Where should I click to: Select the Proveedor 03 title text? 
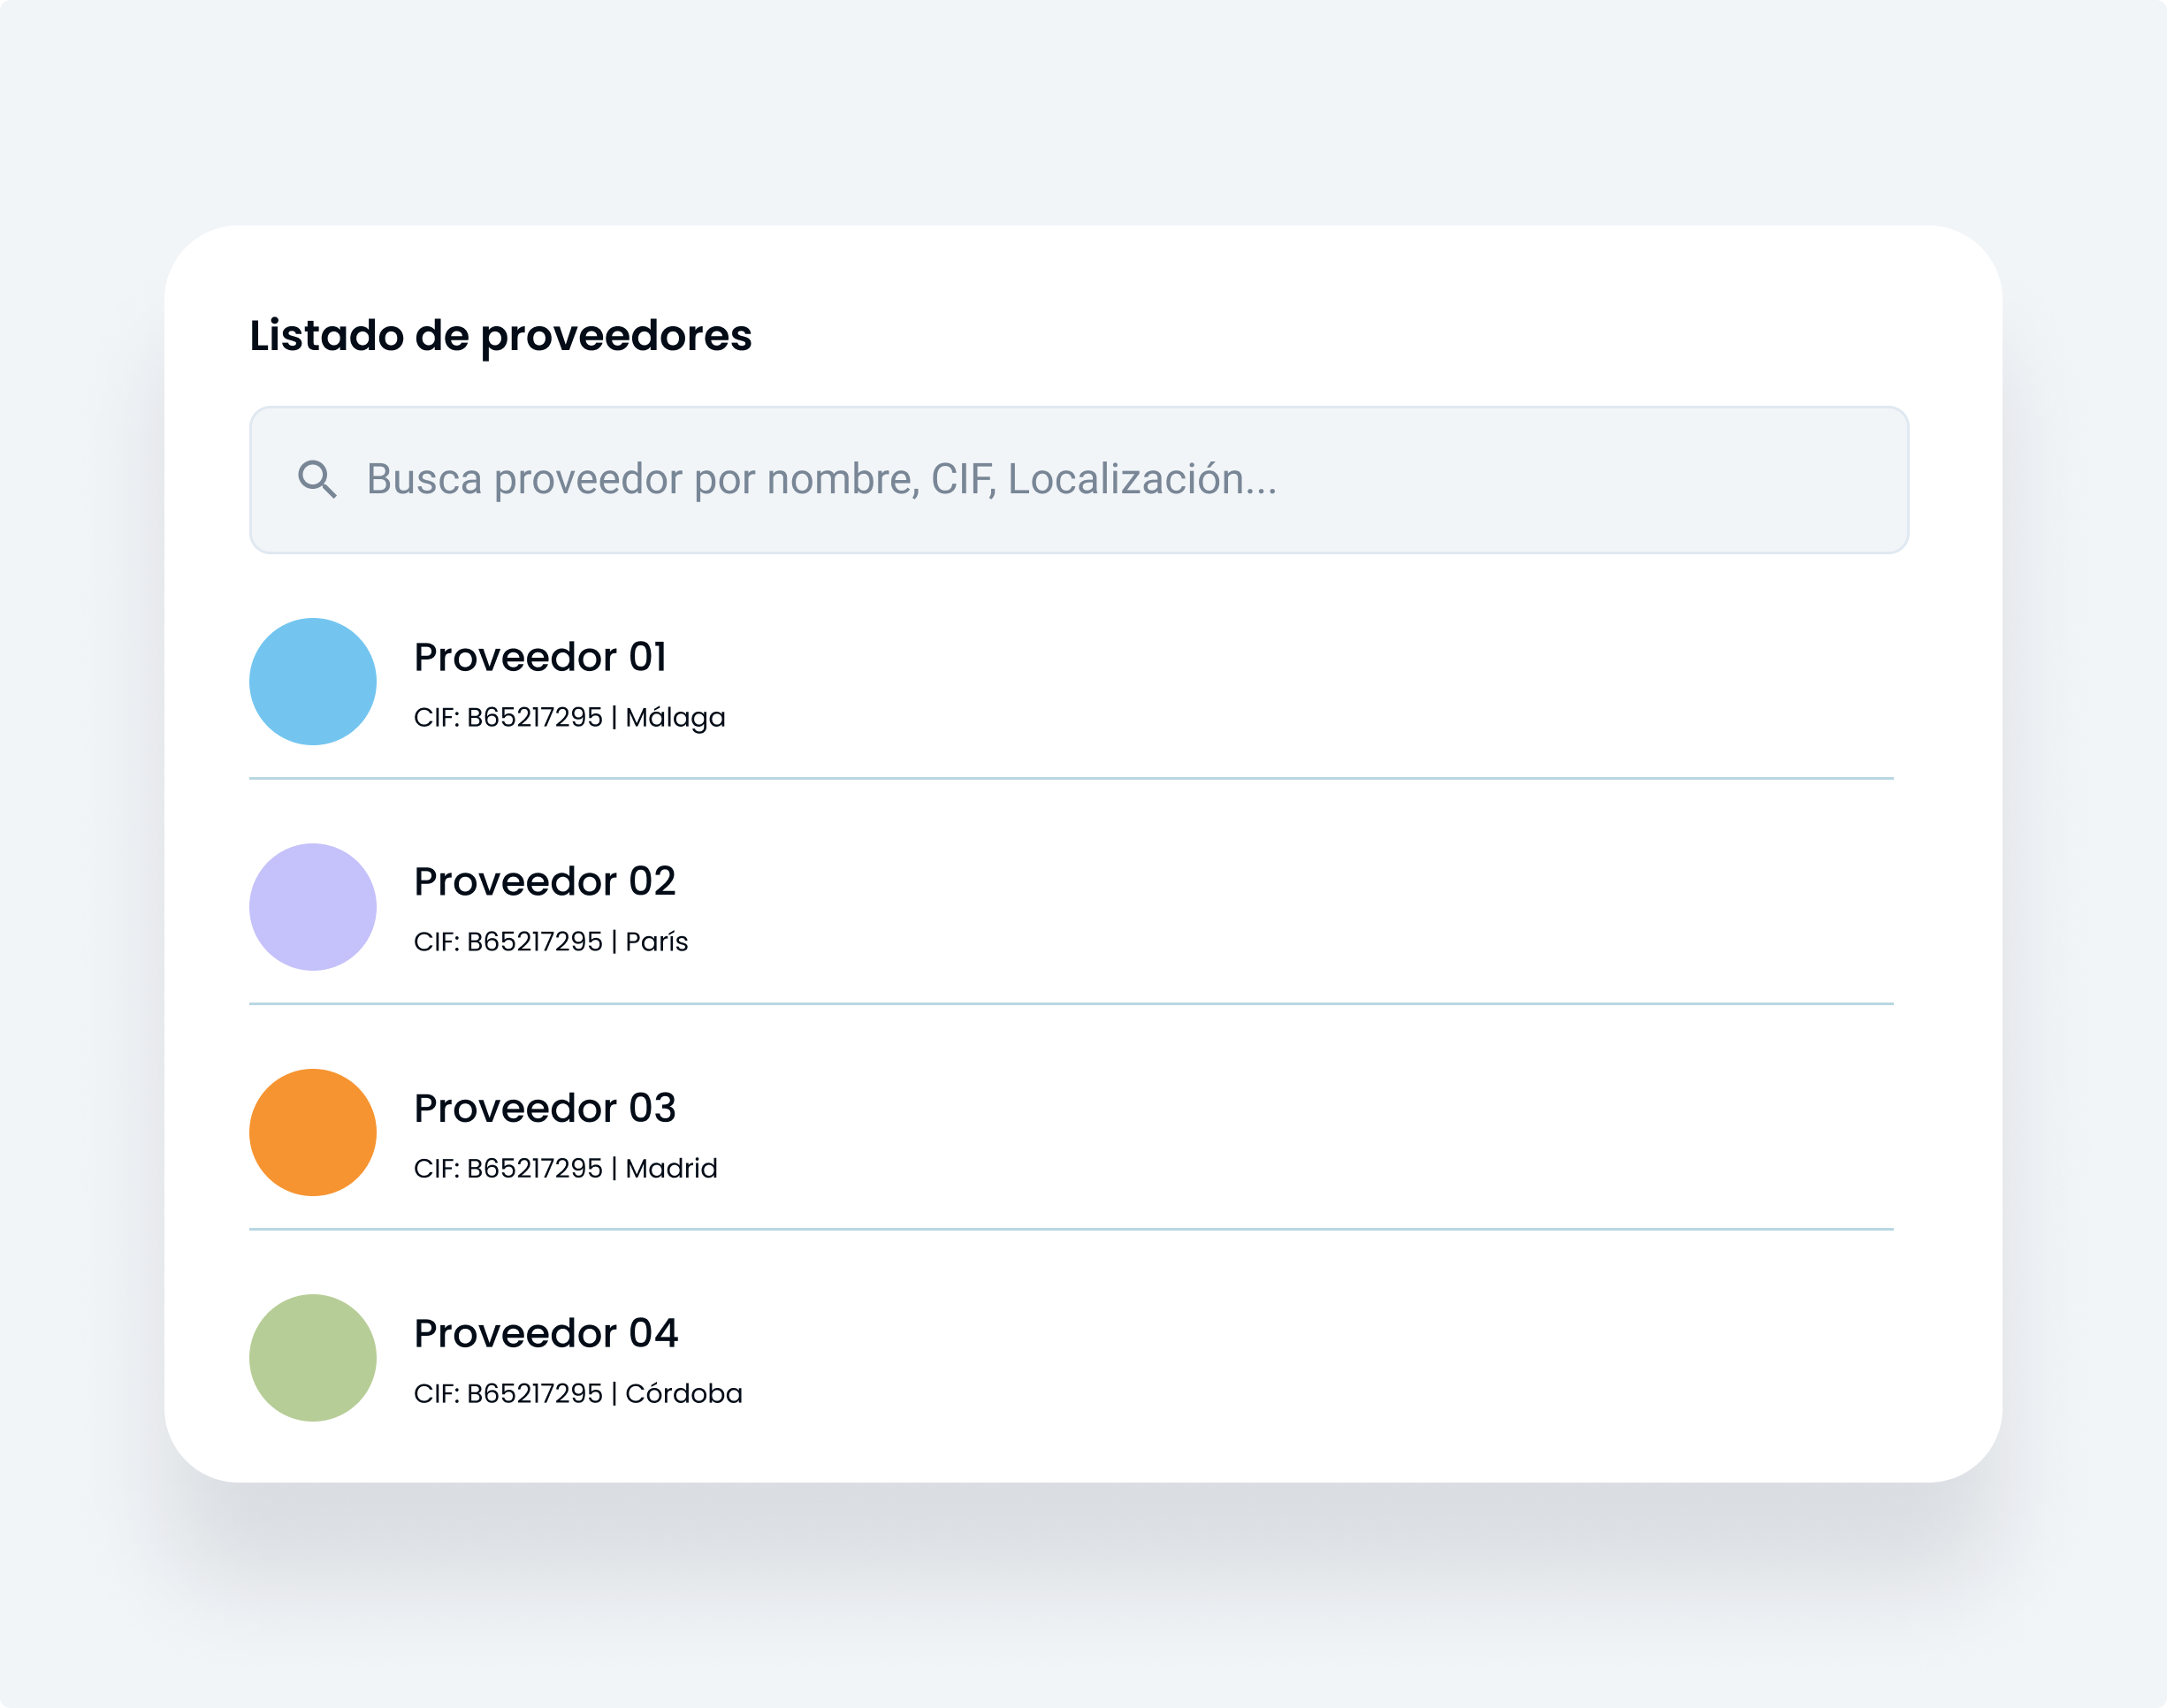[545, 1108]
